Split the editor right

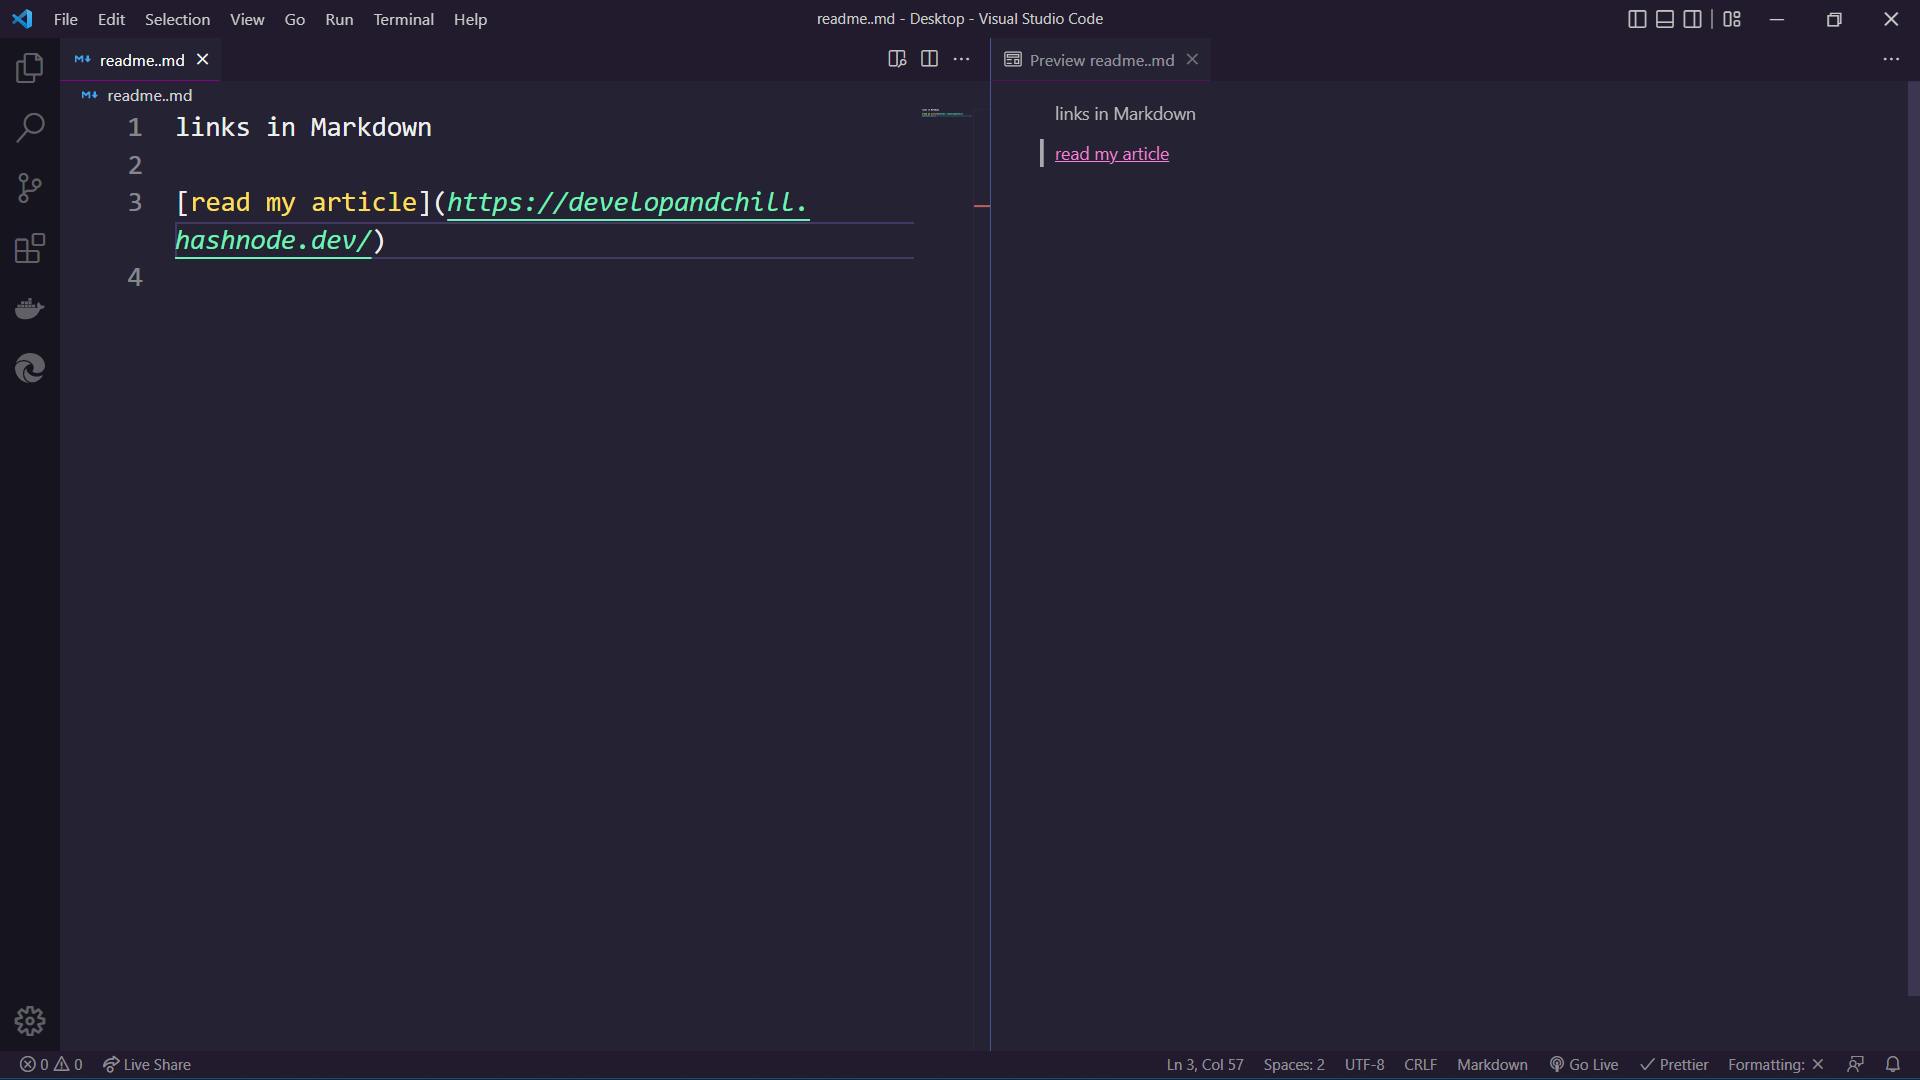click(929, 59)
